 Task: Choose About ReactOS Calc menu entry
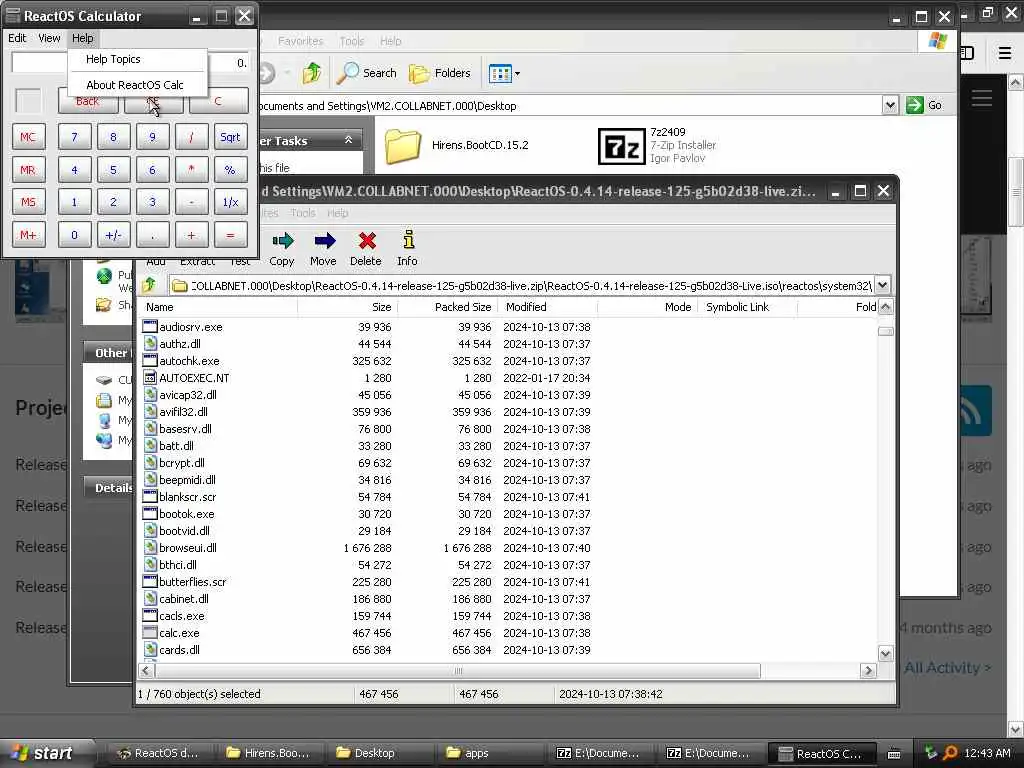(137, 85)
